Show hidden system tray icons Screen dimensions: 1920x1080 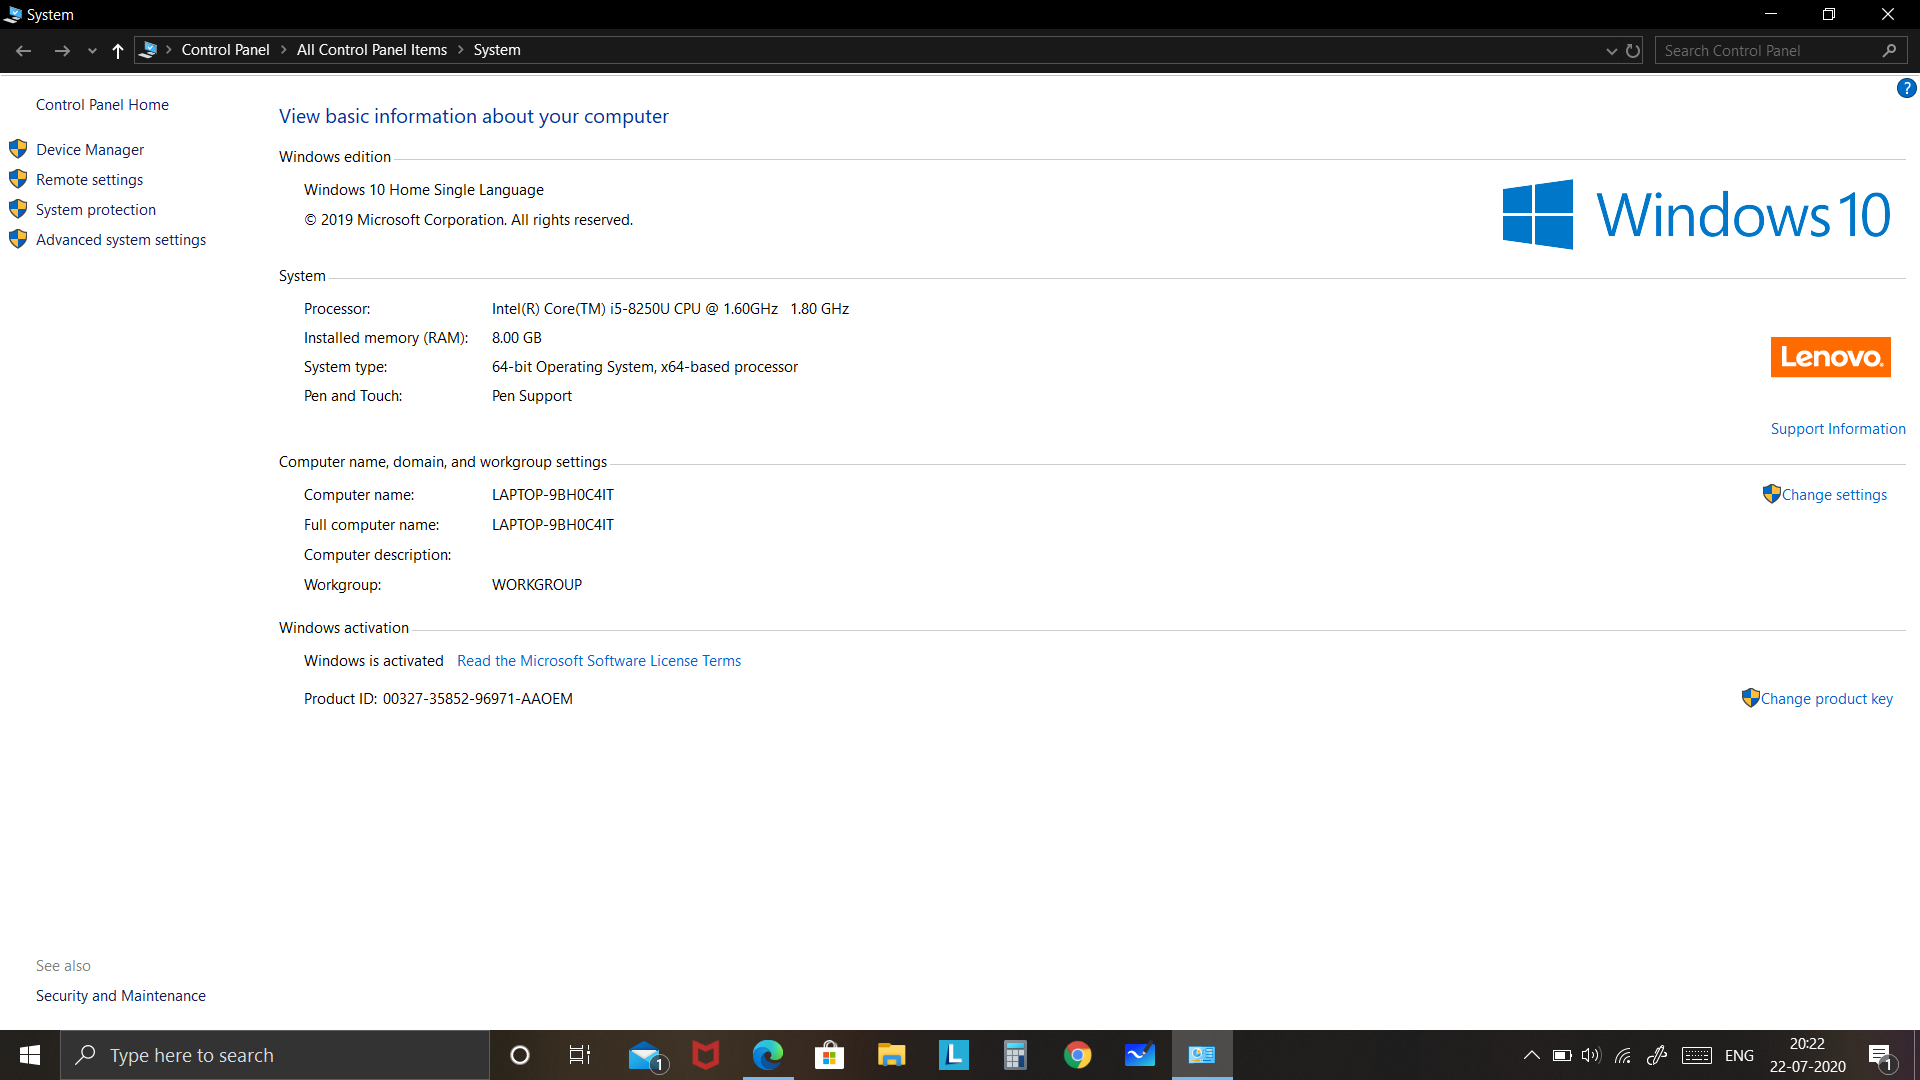(x=1531, y=1055)
